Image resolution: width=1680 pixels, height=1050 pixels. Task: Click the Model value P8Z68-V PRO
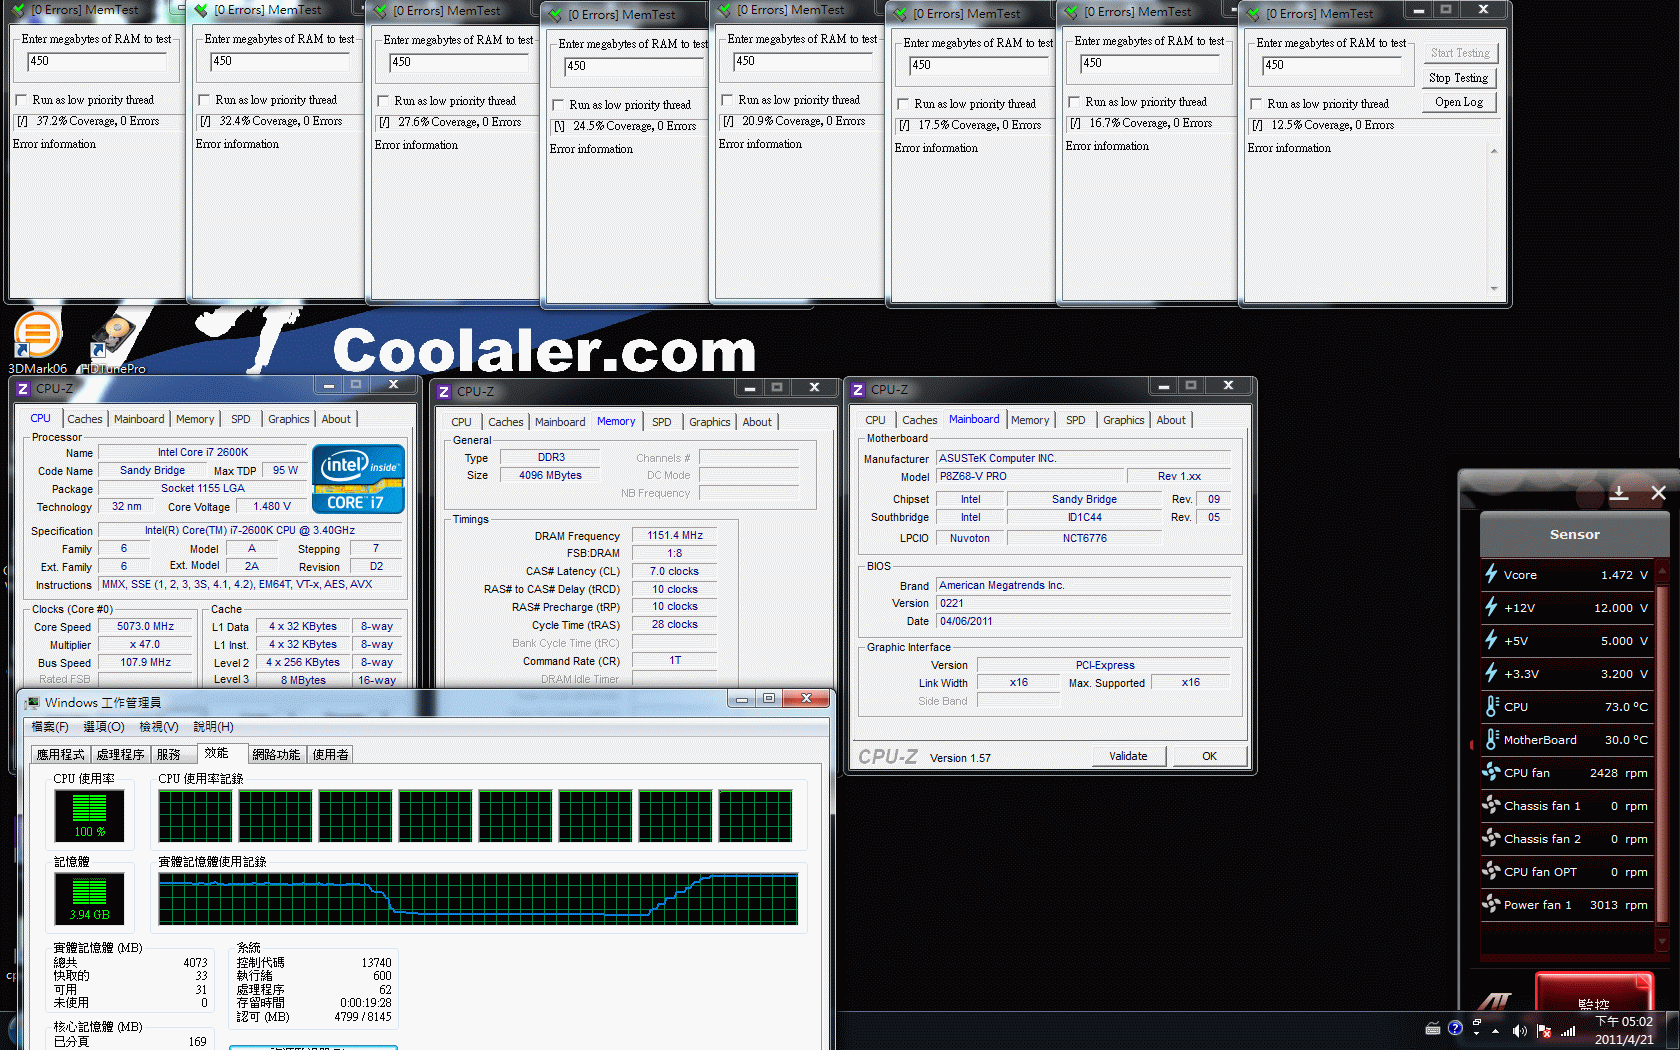1030,477
